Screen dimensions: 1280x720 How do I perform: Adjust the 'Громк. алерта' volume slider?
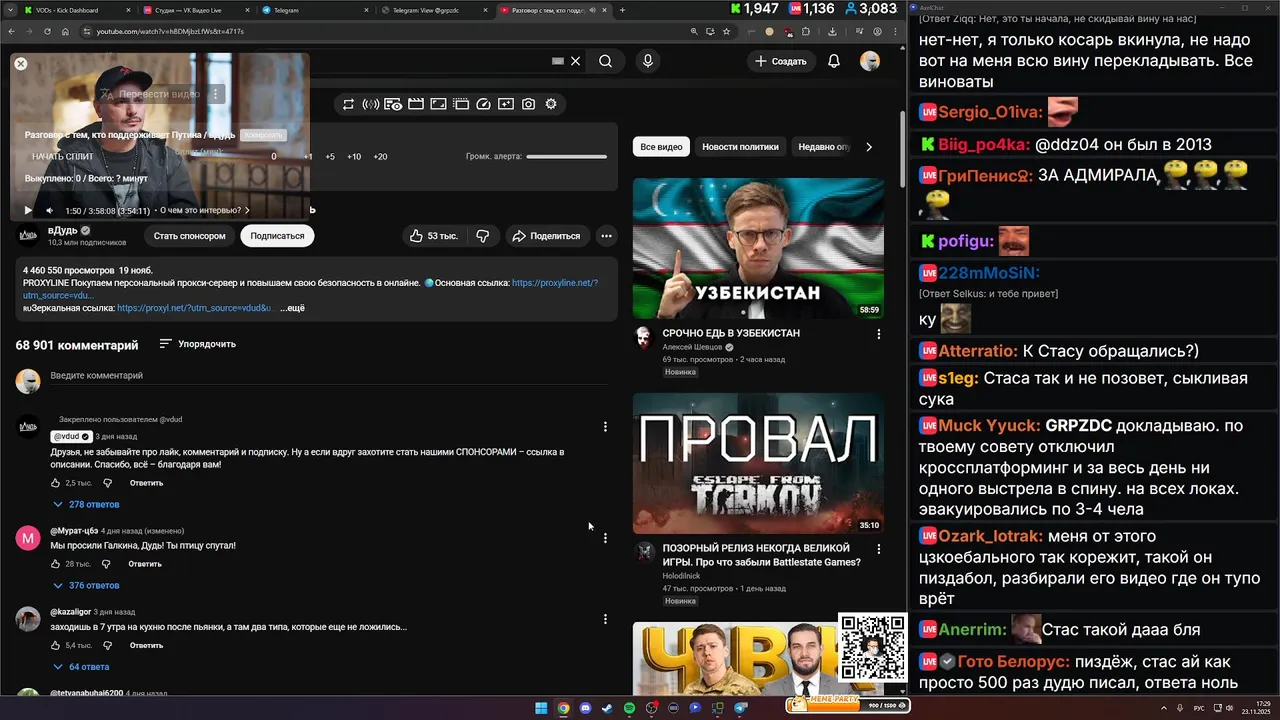pyautogui.click(x=566, y=157)
